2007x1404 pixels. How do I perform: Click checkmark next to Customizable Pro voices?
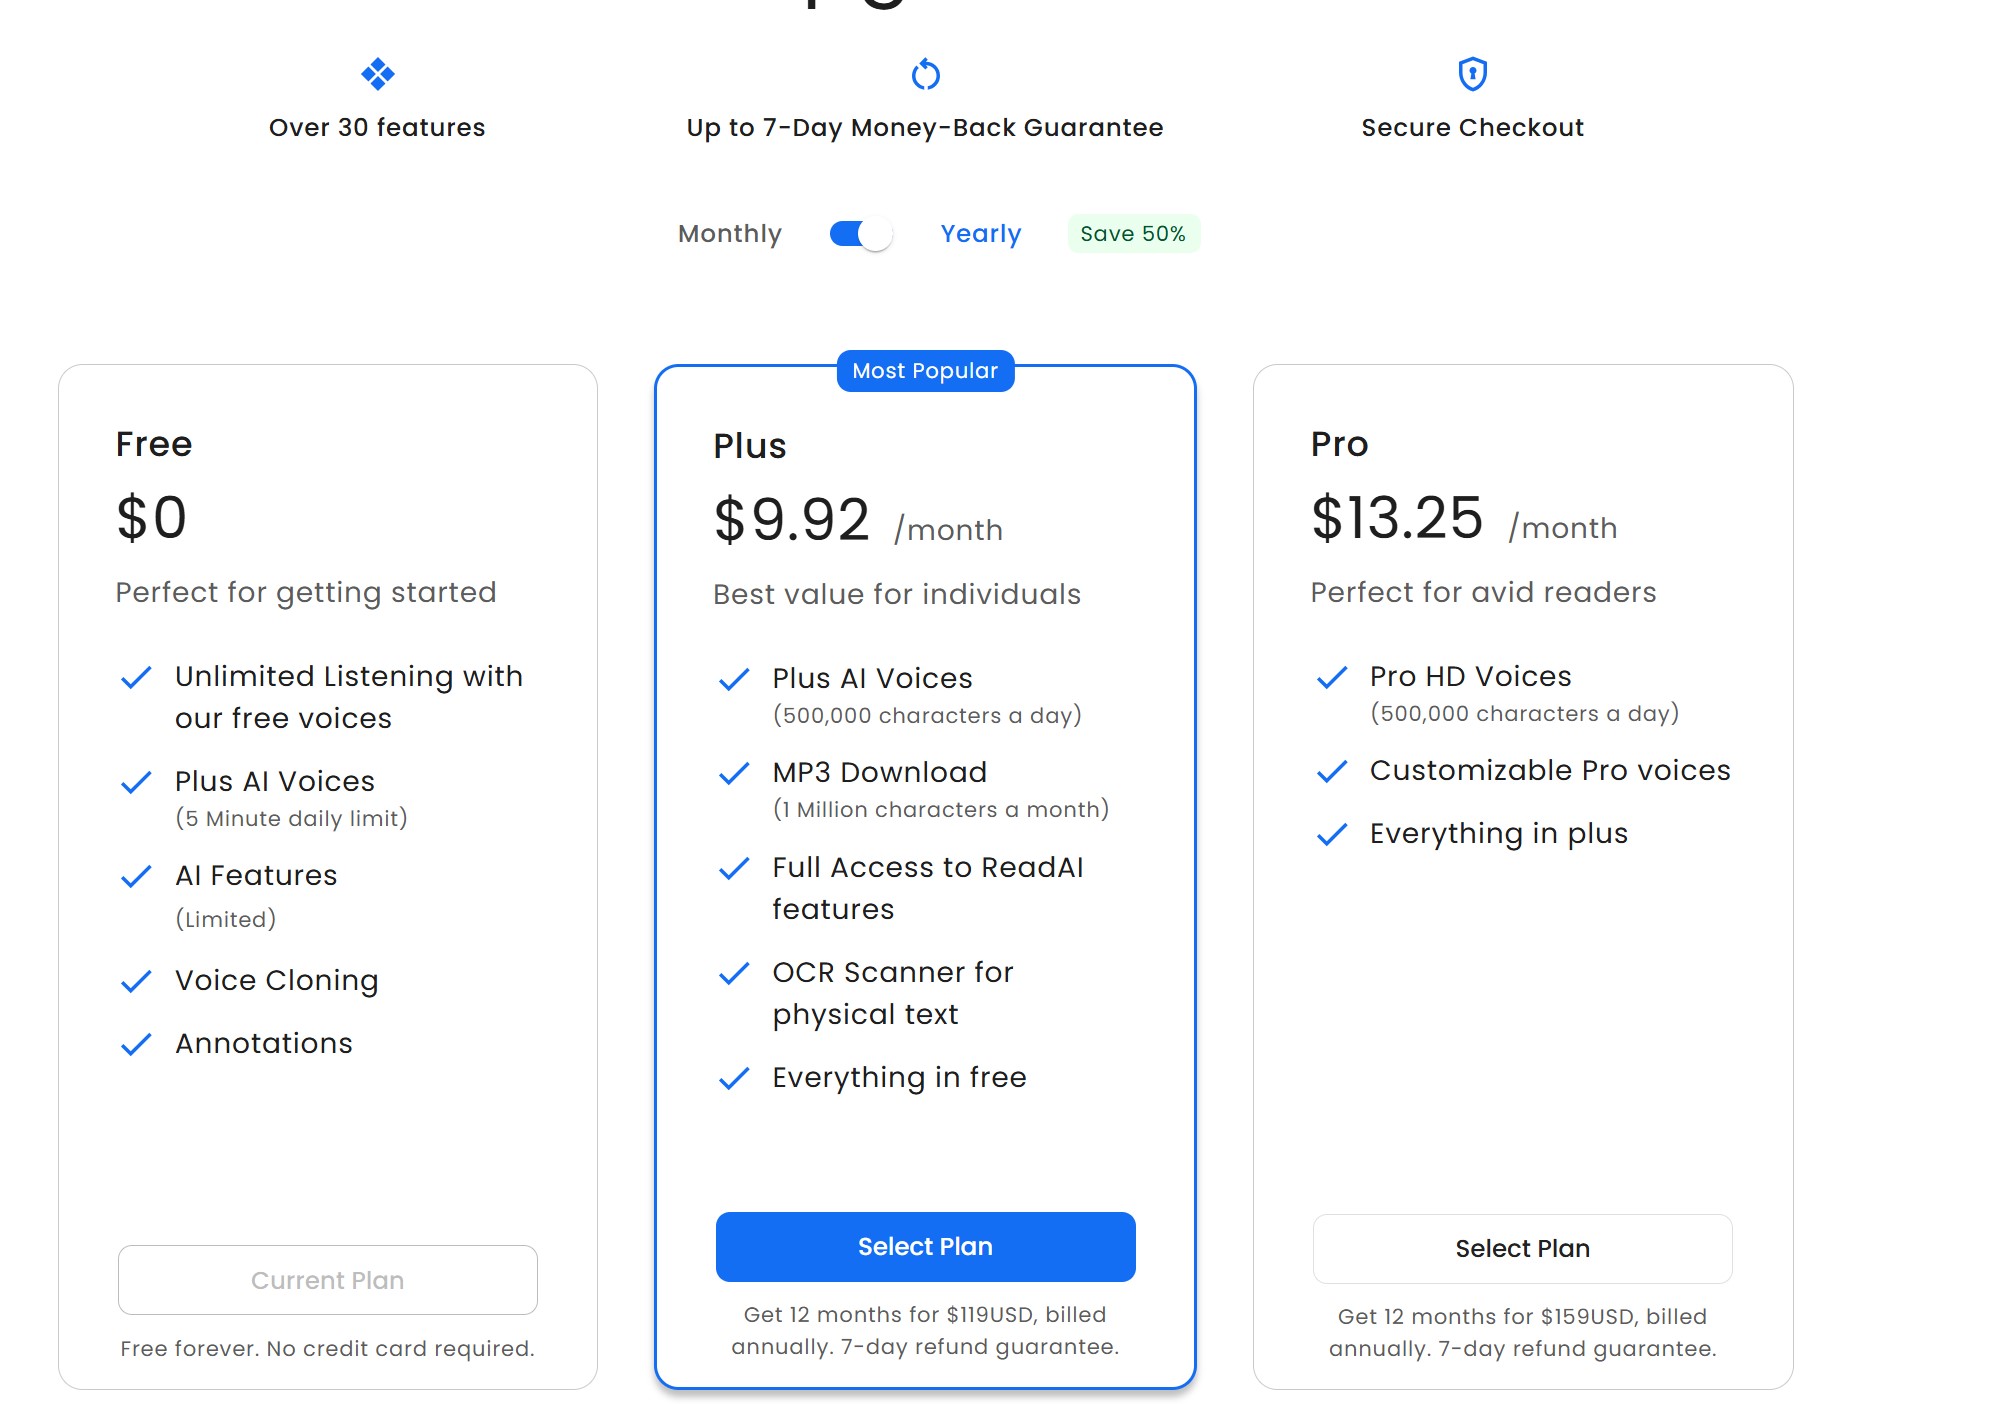click(x=1332, y=771)
